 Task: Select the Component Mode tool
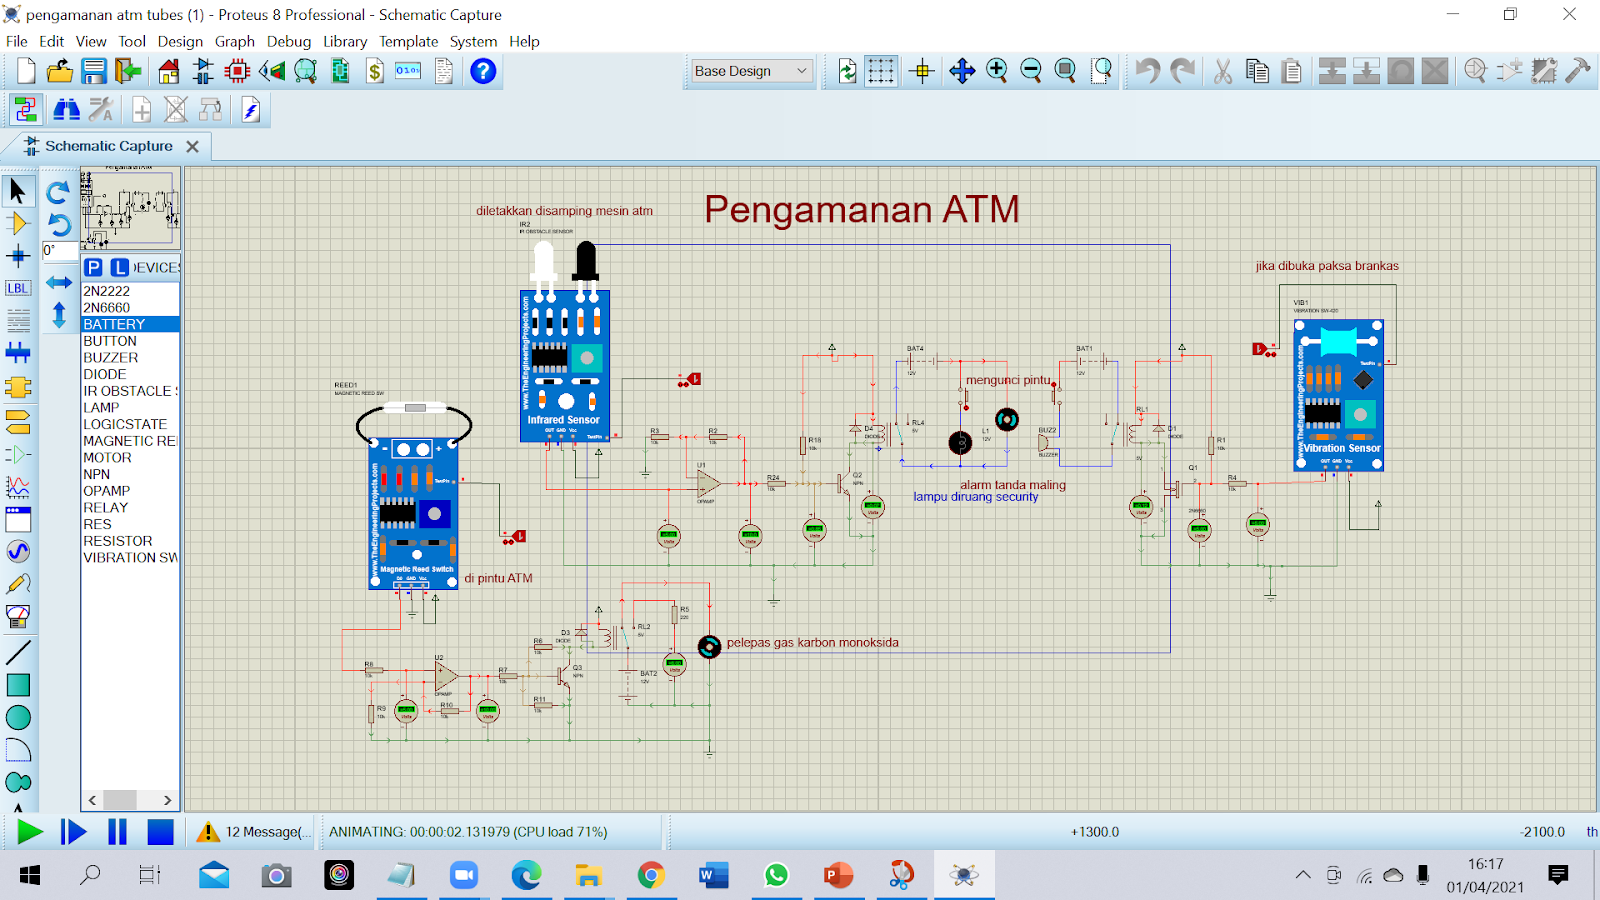(x=18, y=223)
